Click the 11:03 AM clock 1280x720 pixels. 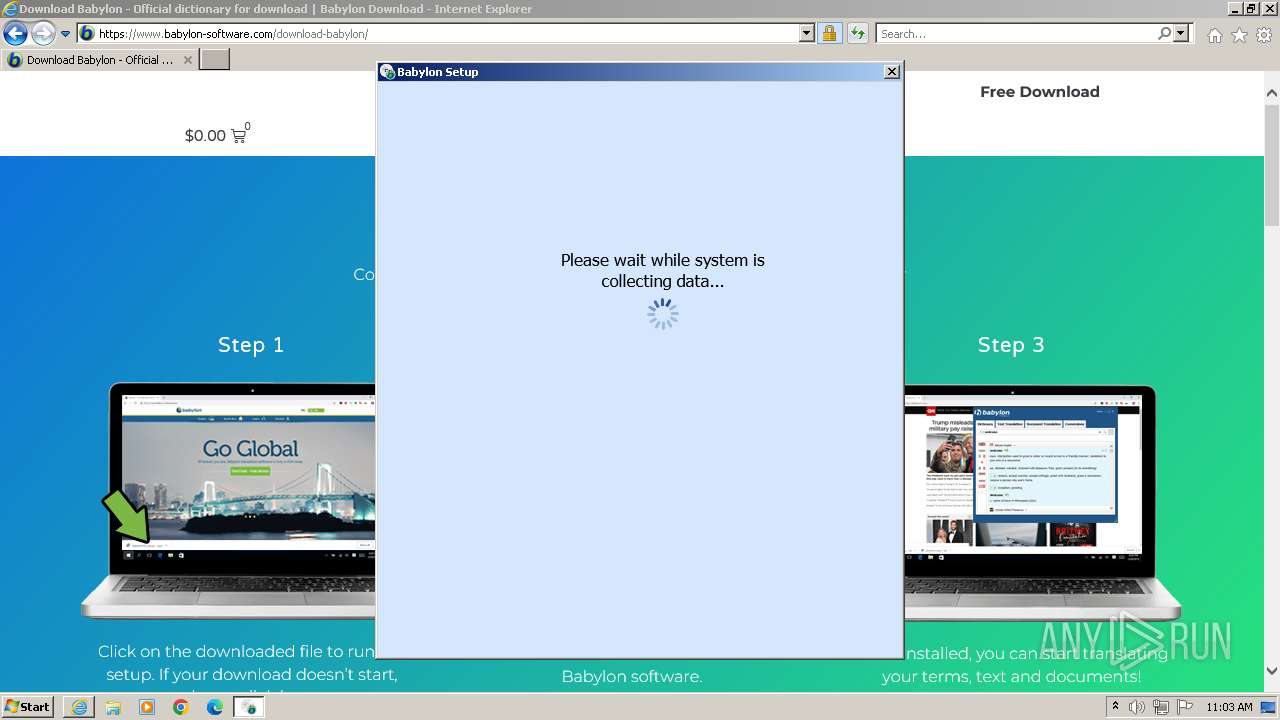[x=1229, y=707]
